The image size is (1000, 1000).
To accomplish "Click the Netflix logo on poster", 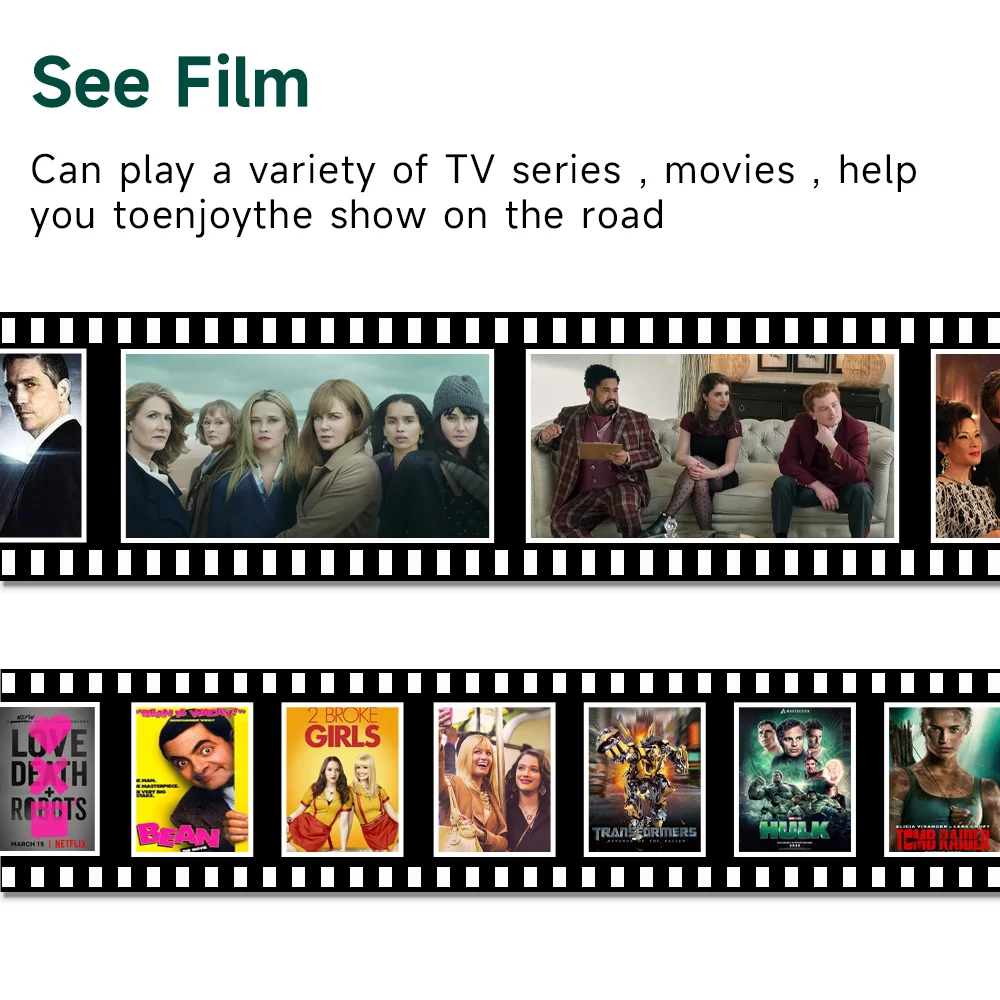I will 71,844.
